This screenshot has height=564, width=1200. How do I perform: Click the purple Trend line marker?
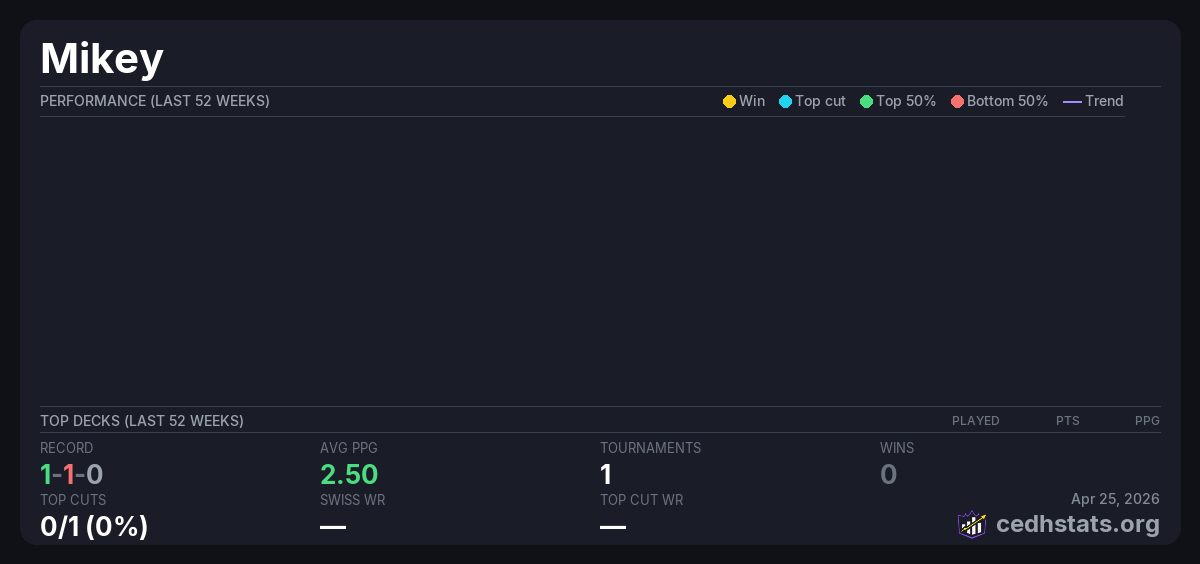pos(1072,101)
